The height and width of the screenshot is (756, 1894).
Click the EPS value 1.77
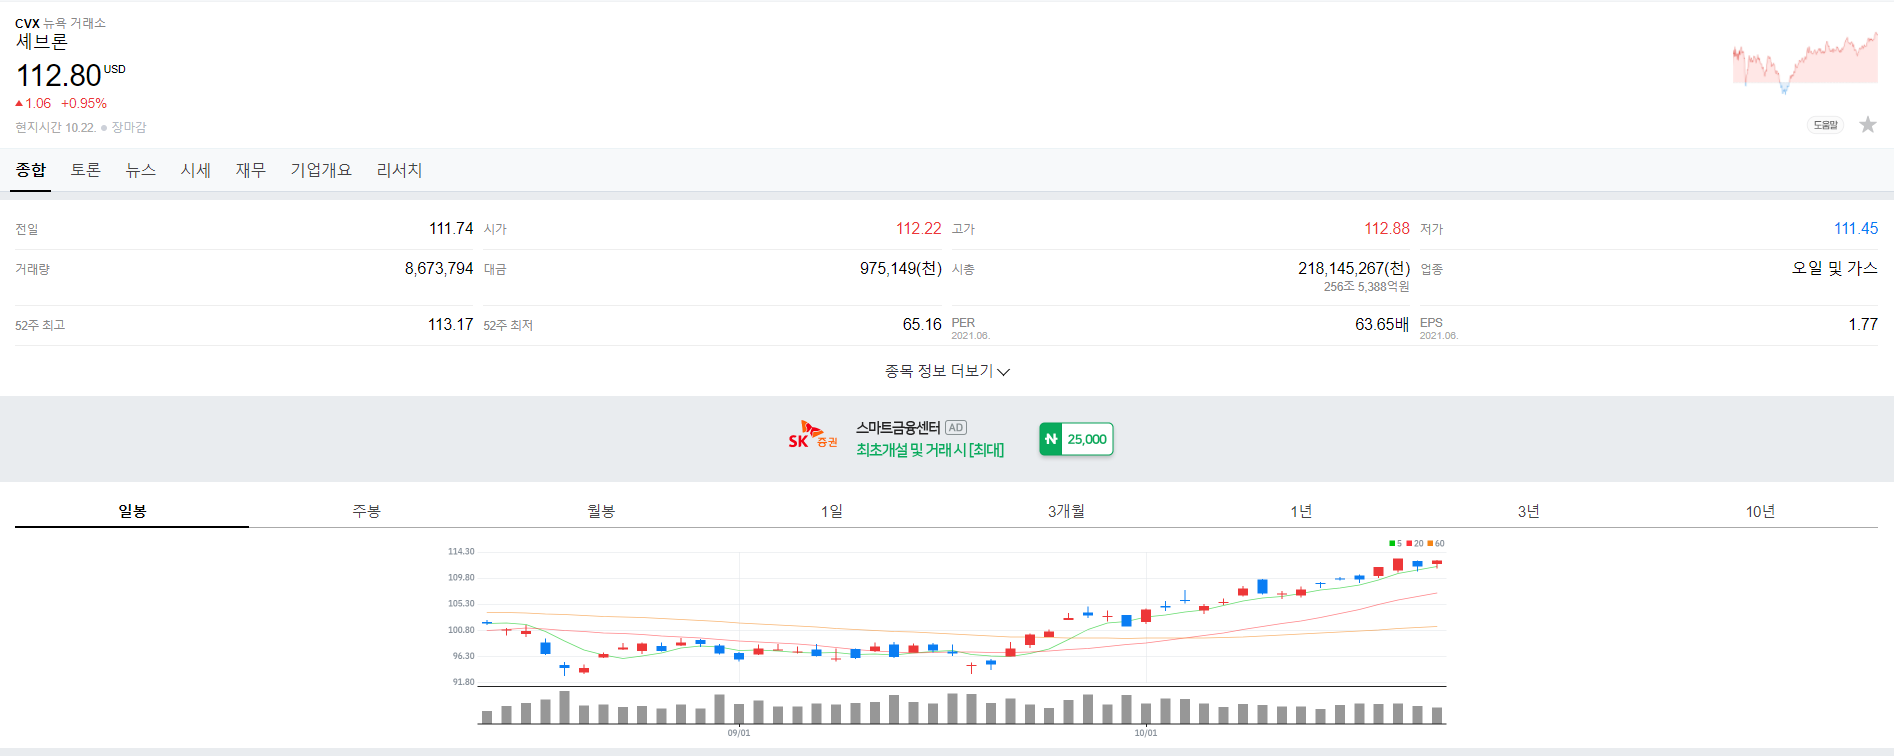1863,325
